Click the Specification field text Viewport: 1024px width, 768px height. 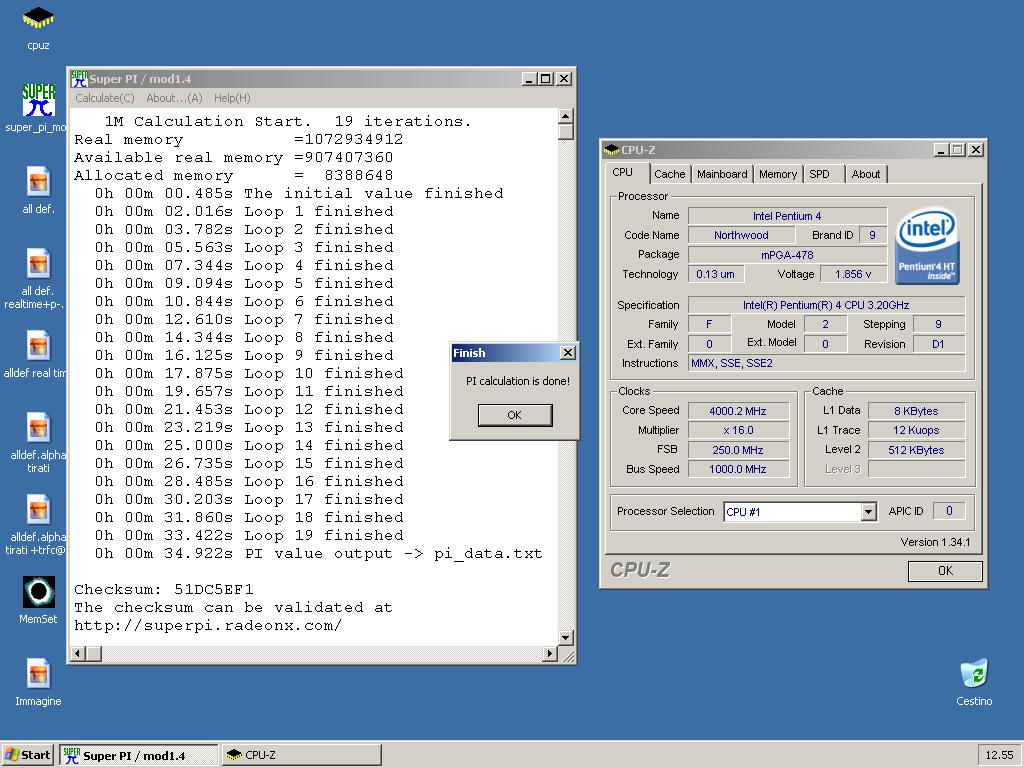pos(826,305)
